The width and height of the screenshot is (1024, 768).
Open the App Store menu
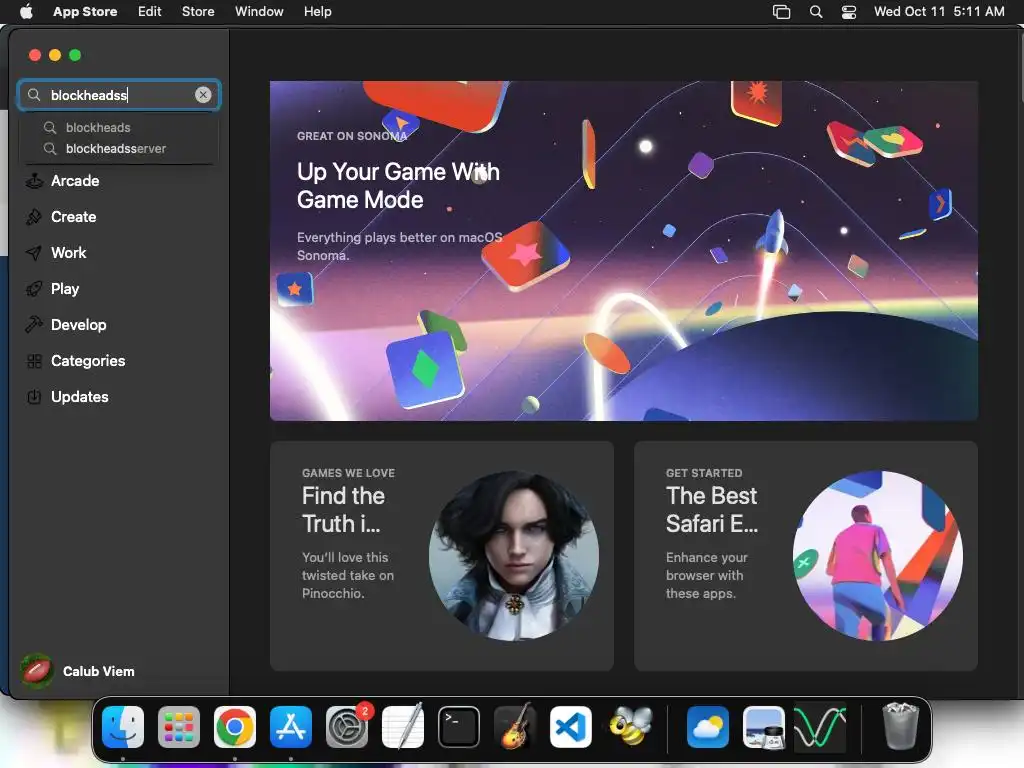point(85,12)
